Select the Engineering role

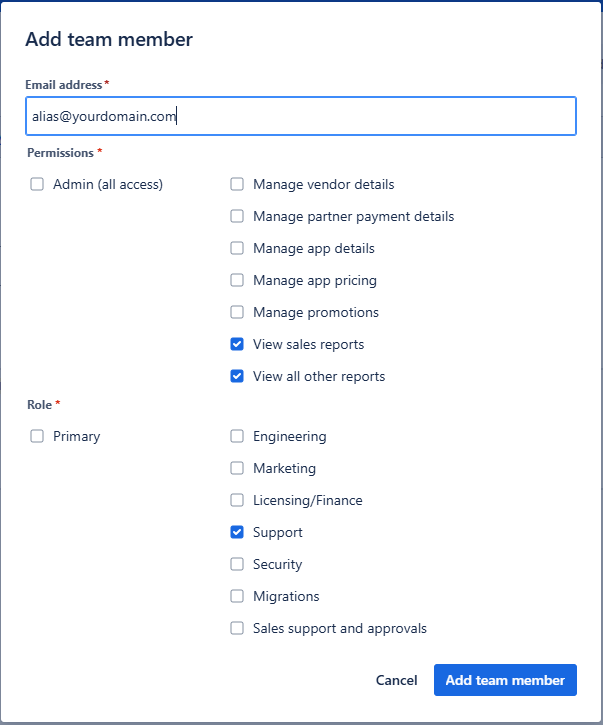(x=237, y=436)
